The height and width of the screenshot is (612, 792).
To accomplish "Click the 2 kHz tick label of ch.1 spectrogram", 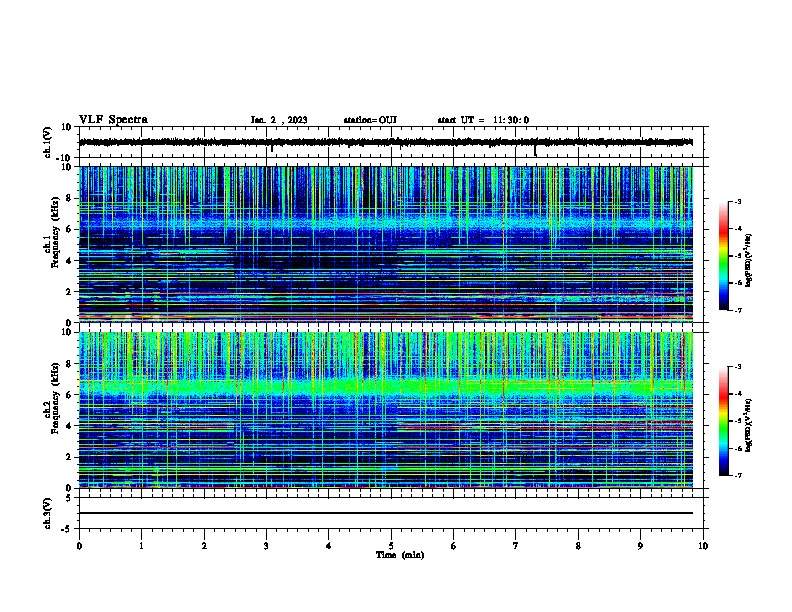I will tap(69, 291).
